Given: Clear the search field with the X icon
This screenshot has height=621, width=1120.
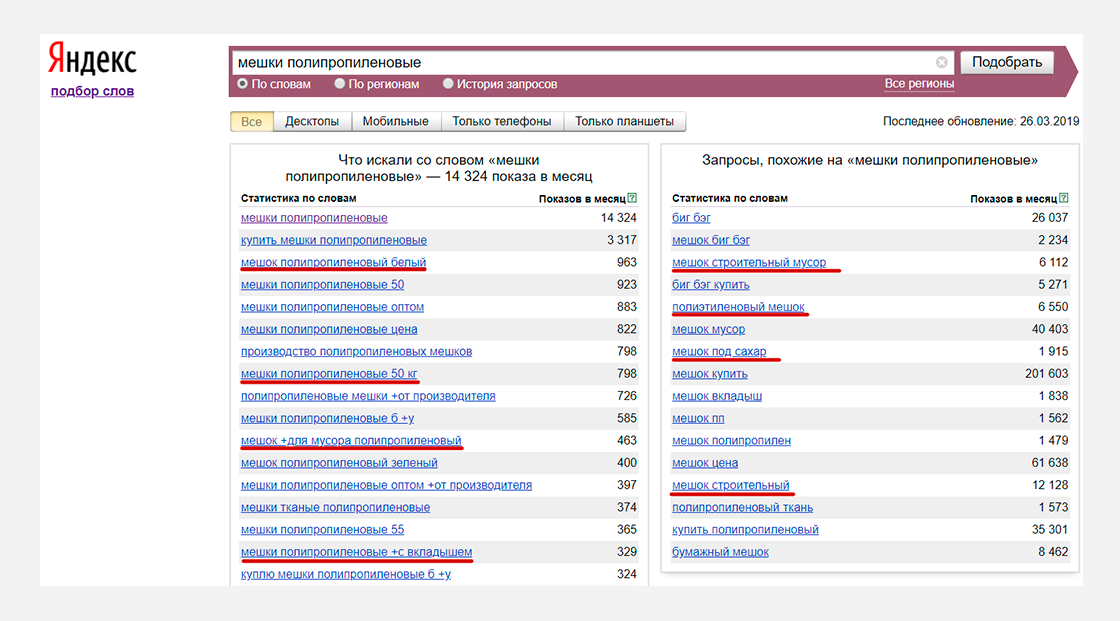Looking at the screenshot, I should pos(941,62).
